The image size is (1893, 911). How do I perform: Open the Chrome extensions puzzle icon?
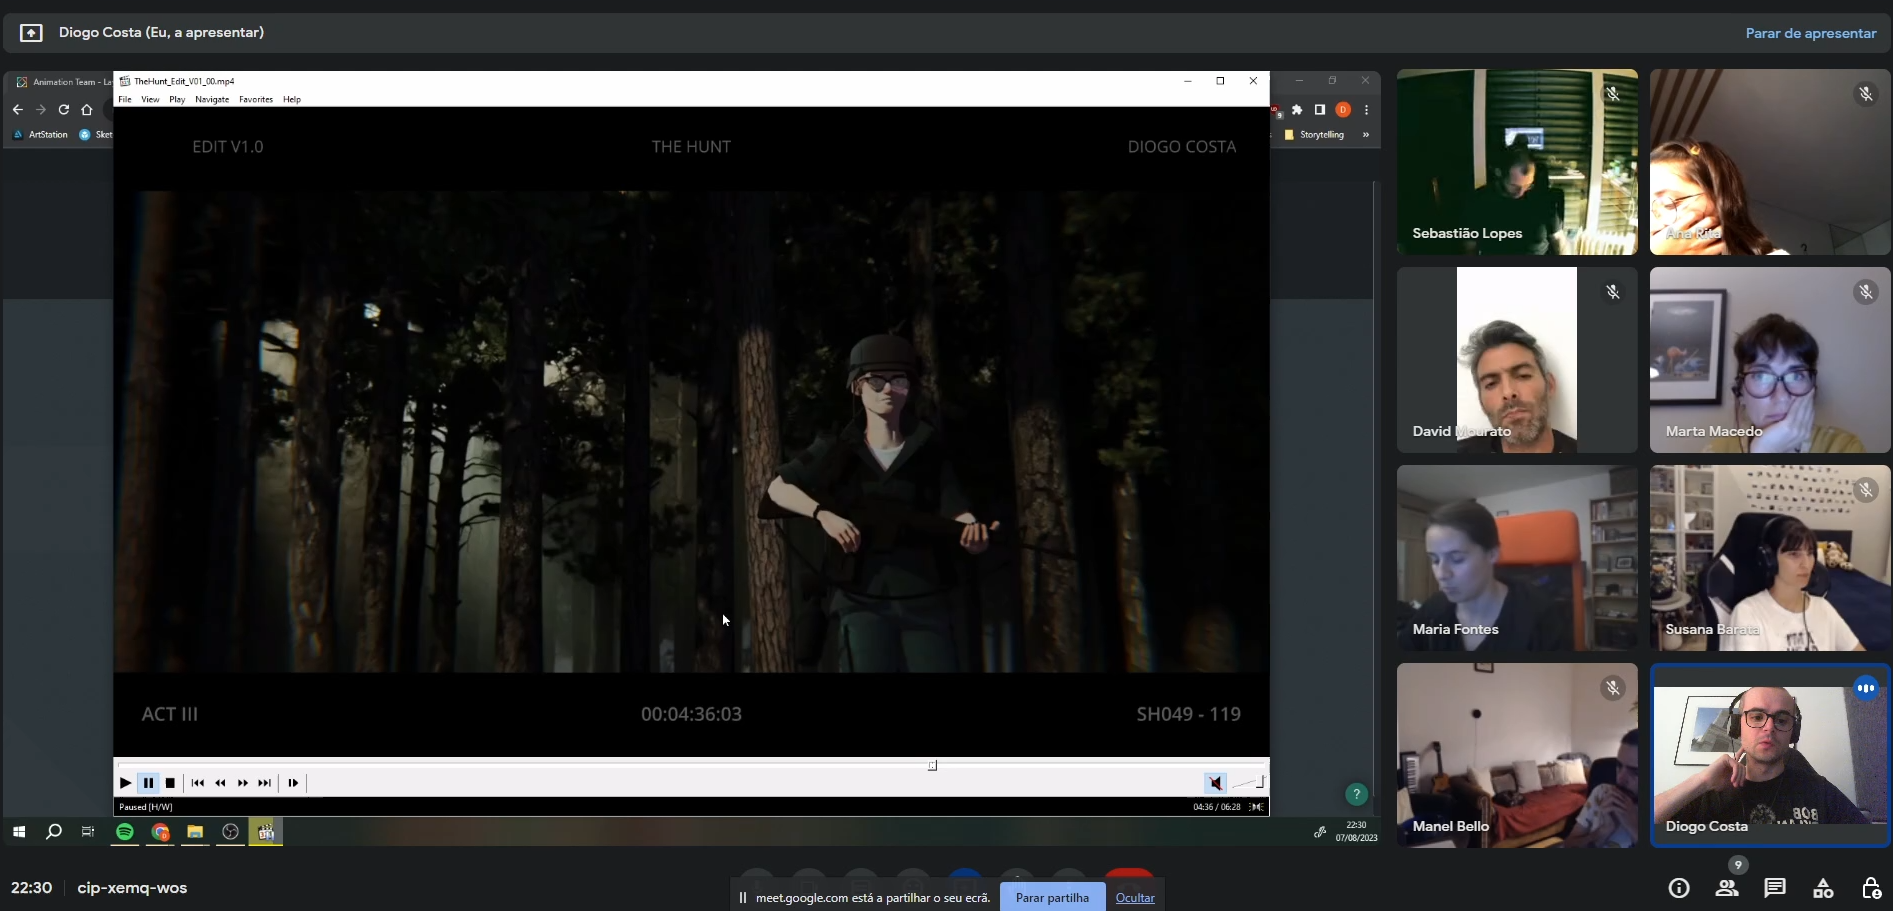click(x=1297, y=110)
